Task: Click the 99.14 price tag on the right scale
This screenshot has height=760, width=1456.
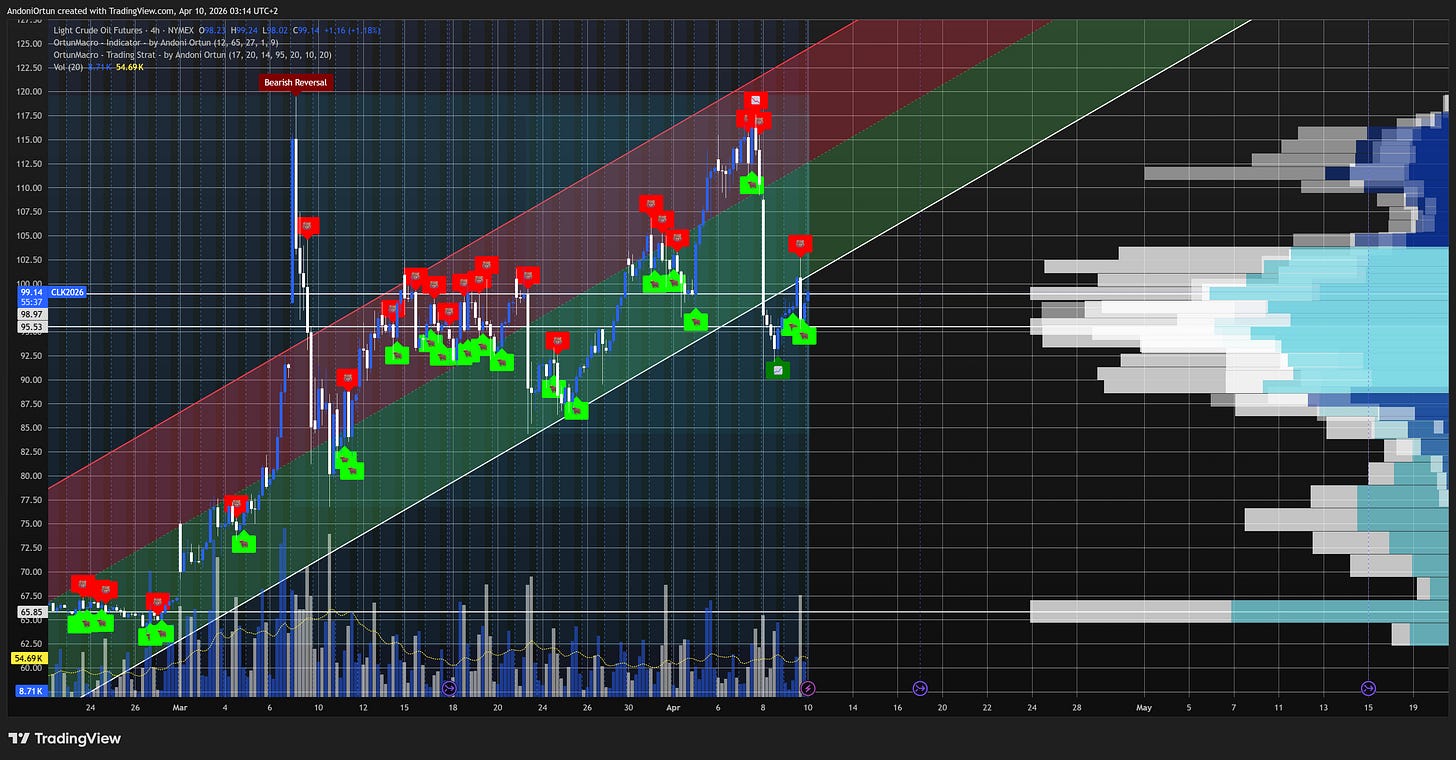Action: [30, 293]
